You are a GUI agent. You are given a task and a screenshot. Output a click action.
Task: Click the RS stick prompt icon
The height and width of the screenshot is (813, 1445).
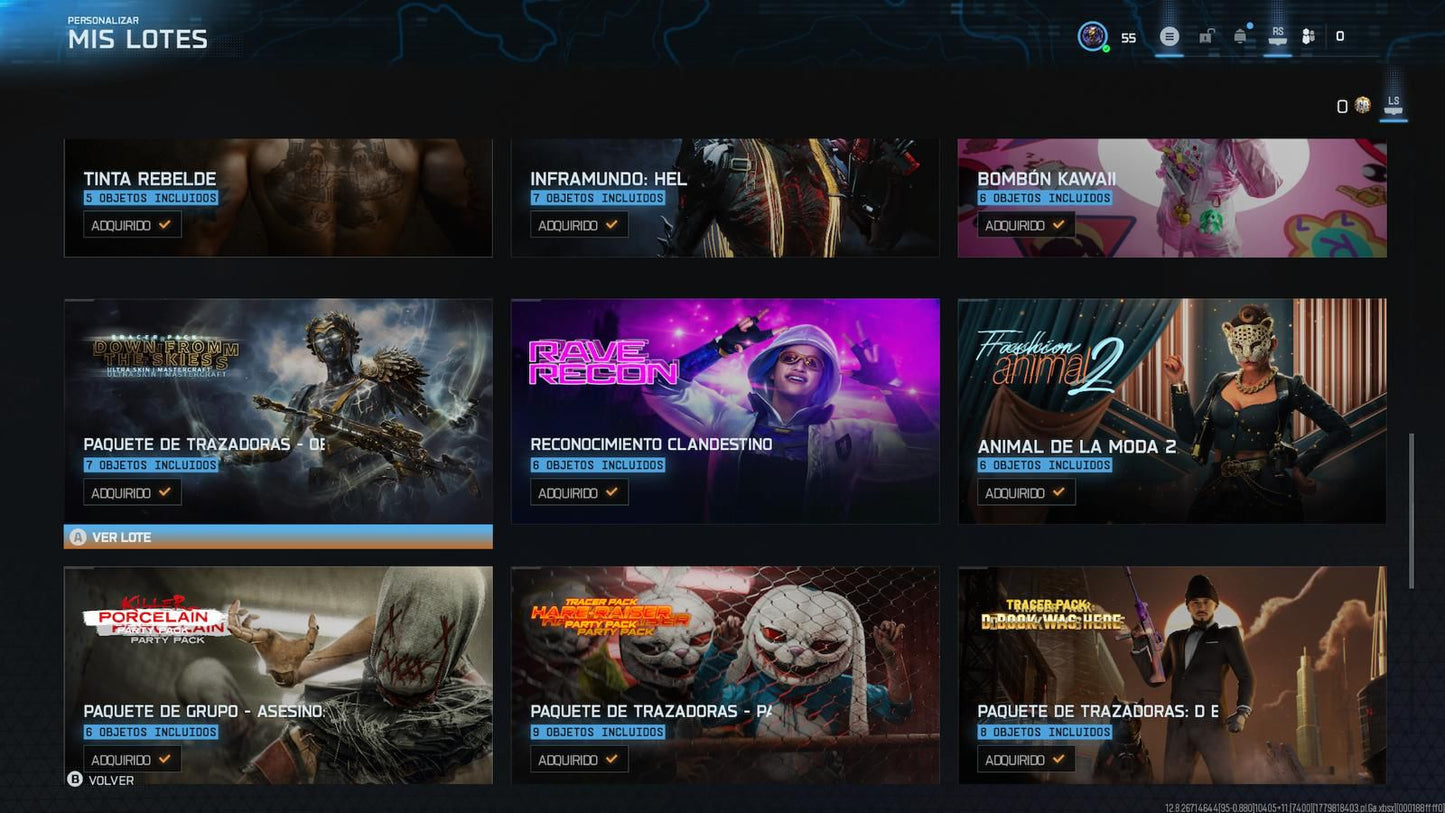pyautogui.click(x=1277, y=35)
